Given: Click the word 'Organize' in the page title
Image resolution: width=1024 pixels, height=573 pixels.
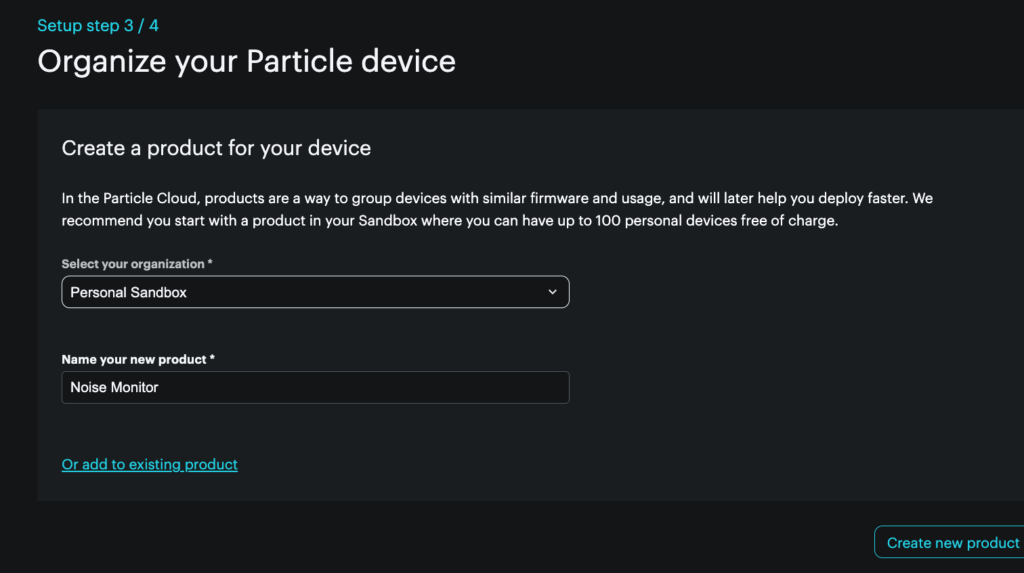Looking at the screenshot, I should [x=102, y=62].
